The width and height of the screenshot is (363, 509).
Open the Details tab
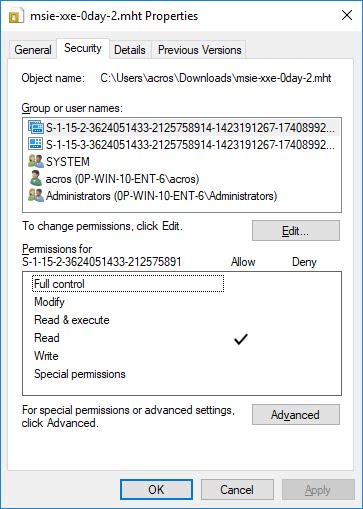(x=130, y=50)
